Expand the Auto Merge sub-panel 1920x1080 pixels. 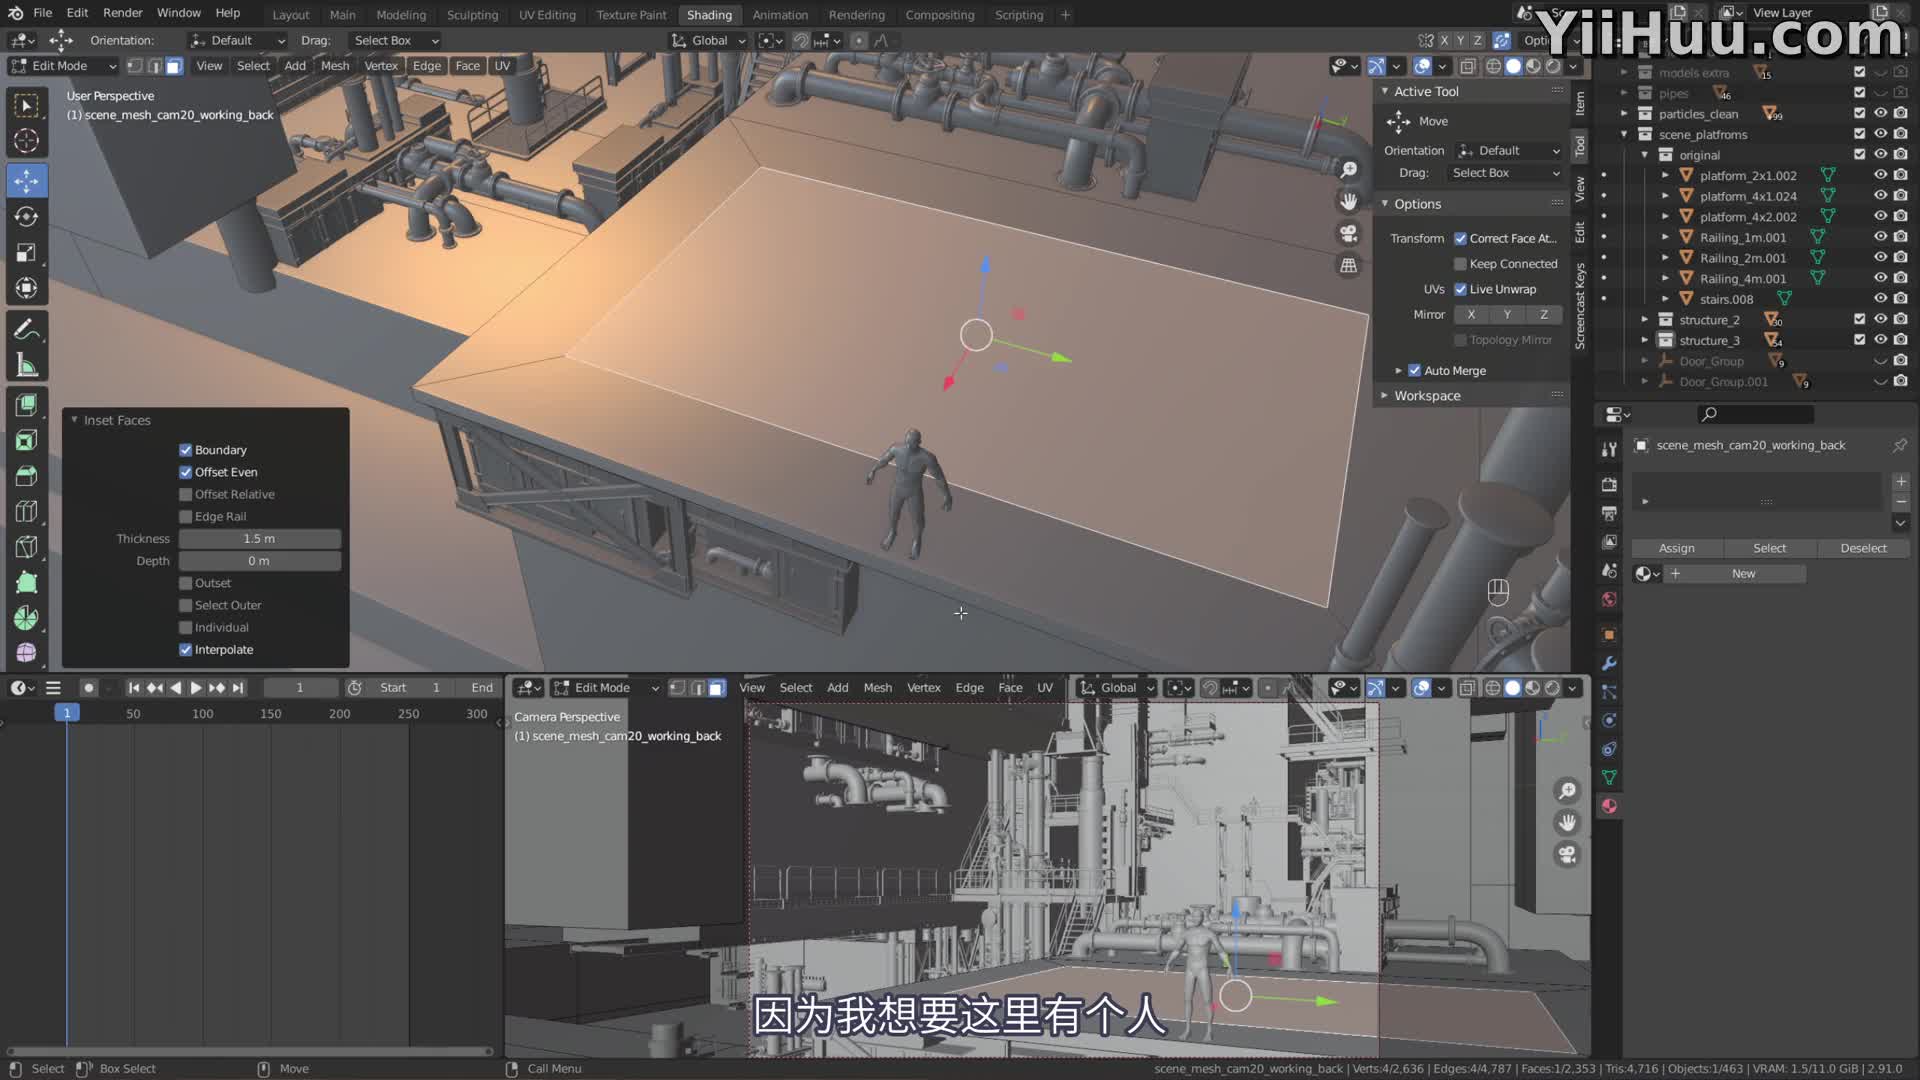[1399, 371]
